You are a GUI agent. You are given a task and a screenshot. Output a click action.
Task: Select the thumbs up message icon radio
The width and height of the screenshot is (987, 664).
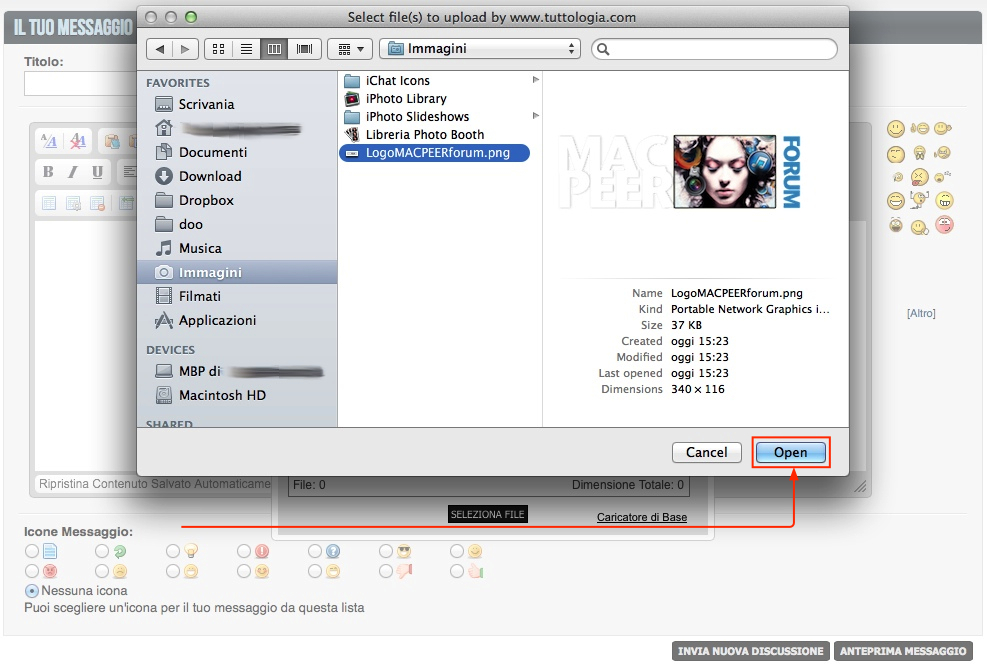[457, 571]
